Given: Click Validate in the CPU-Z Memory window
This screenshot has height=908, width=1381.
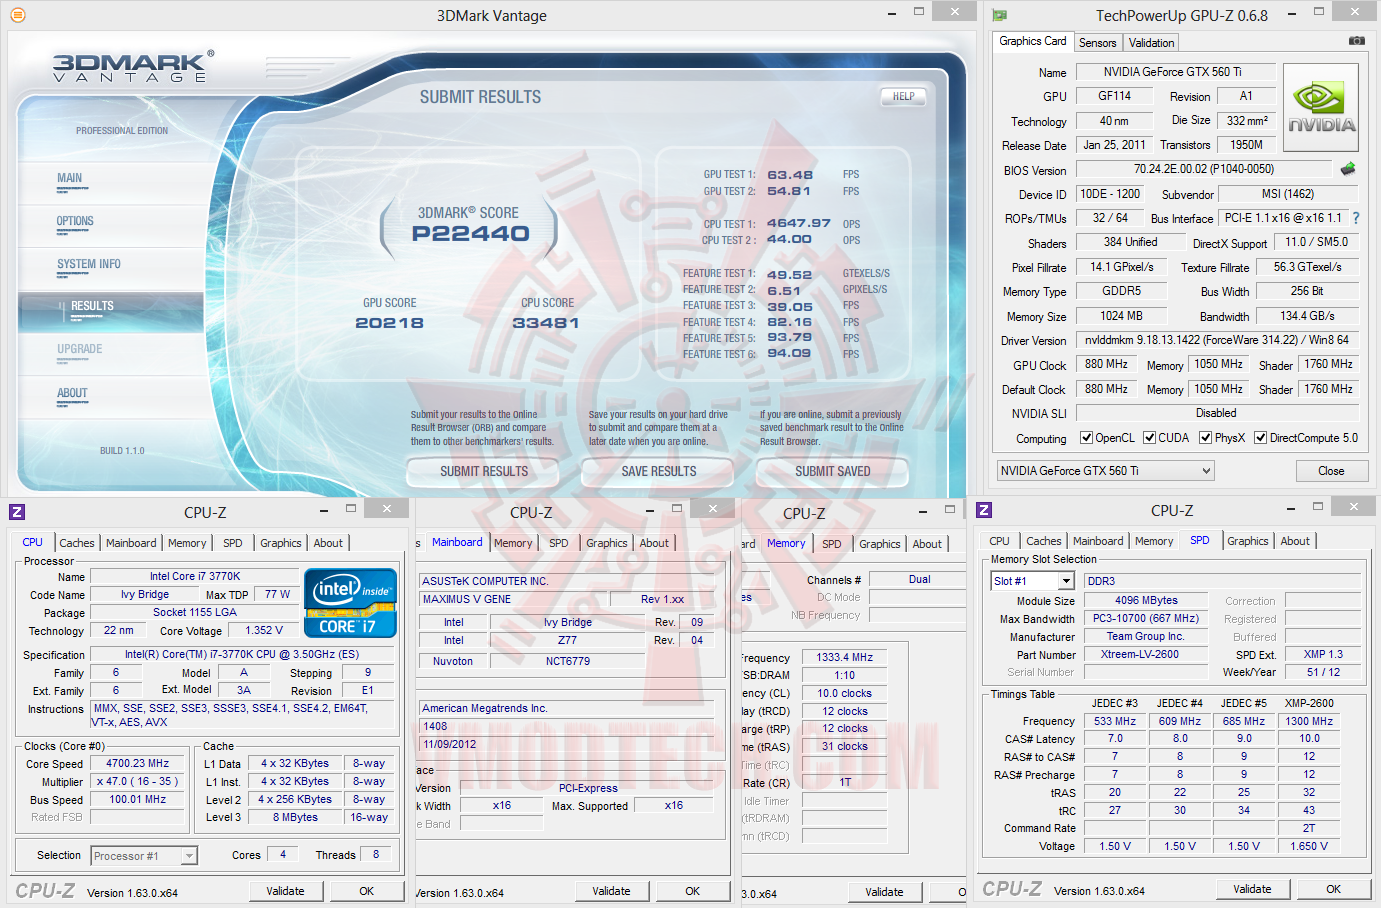Looking at the screenshot, I should coord(884,892).
